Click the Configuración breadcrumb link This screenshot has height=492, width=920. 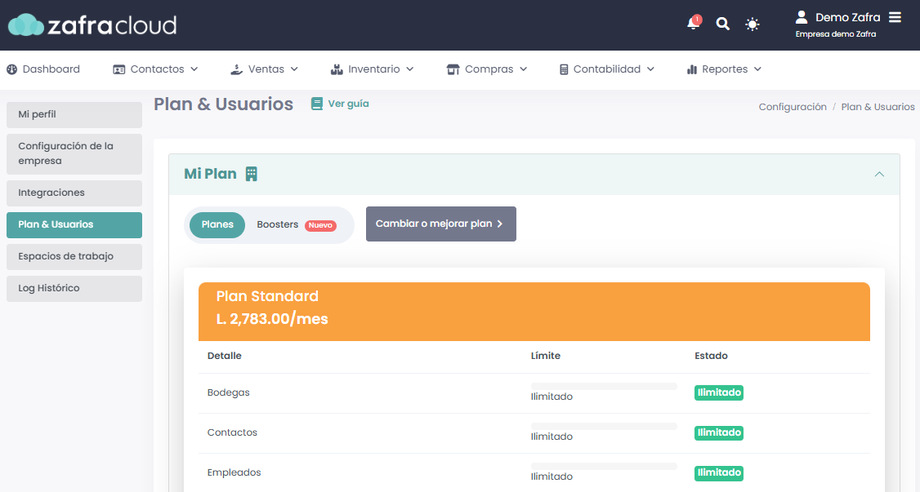(792, 107)
